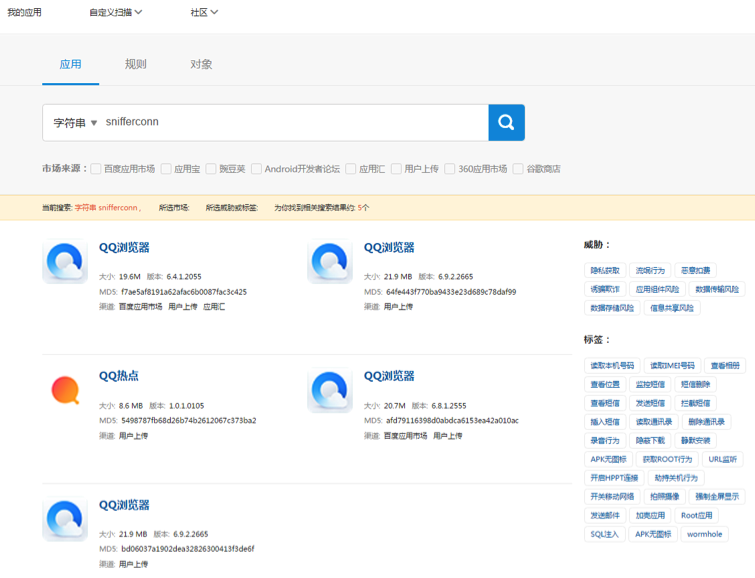Choose the 录音行为 label tag
Screen dimensions: 755x578
click(605, 440)
